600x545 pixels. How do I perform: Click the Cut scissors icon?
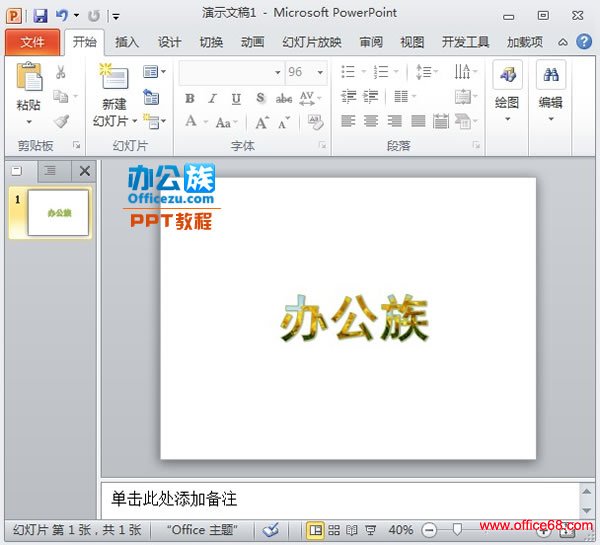coord(60,72)
